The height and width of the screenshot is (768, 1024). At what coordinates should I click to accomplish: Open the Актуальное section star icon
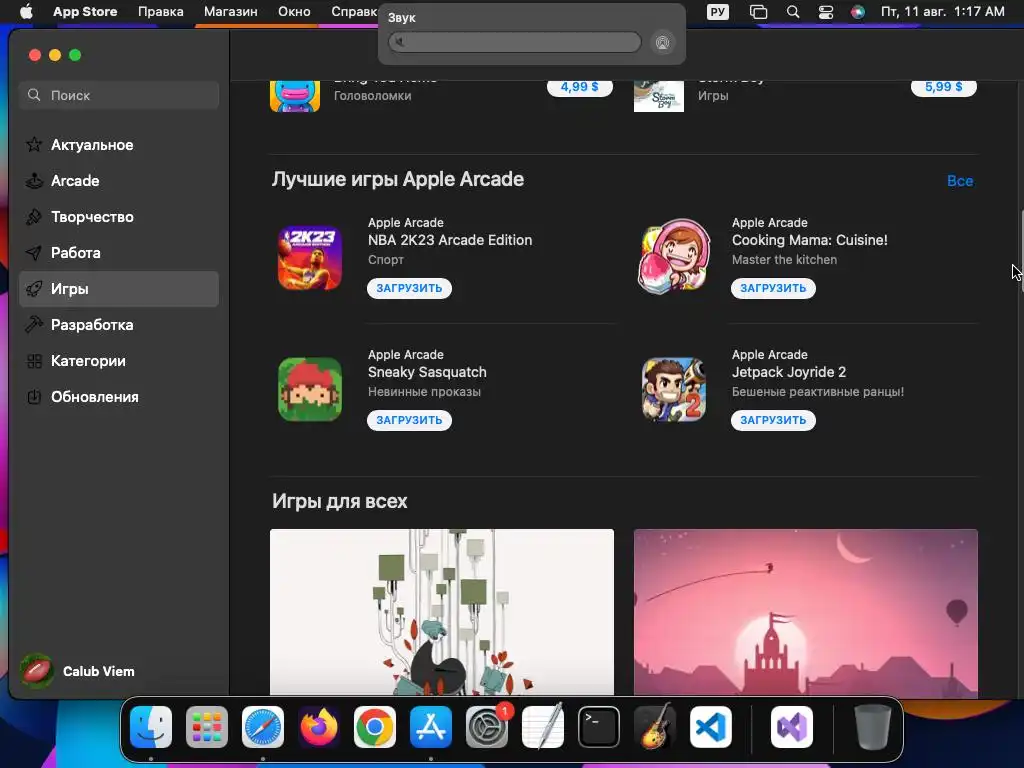[34, 144]
